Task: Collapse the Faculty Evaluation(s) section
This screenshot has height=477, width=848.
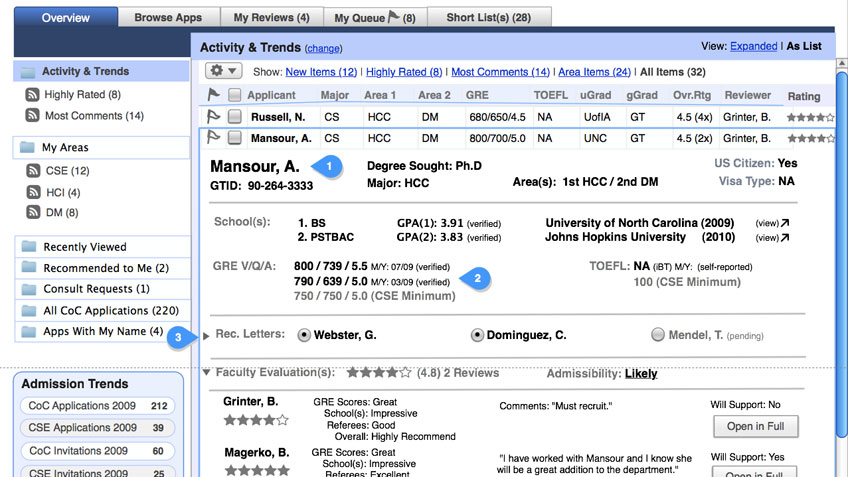Action: pos(207,373)
